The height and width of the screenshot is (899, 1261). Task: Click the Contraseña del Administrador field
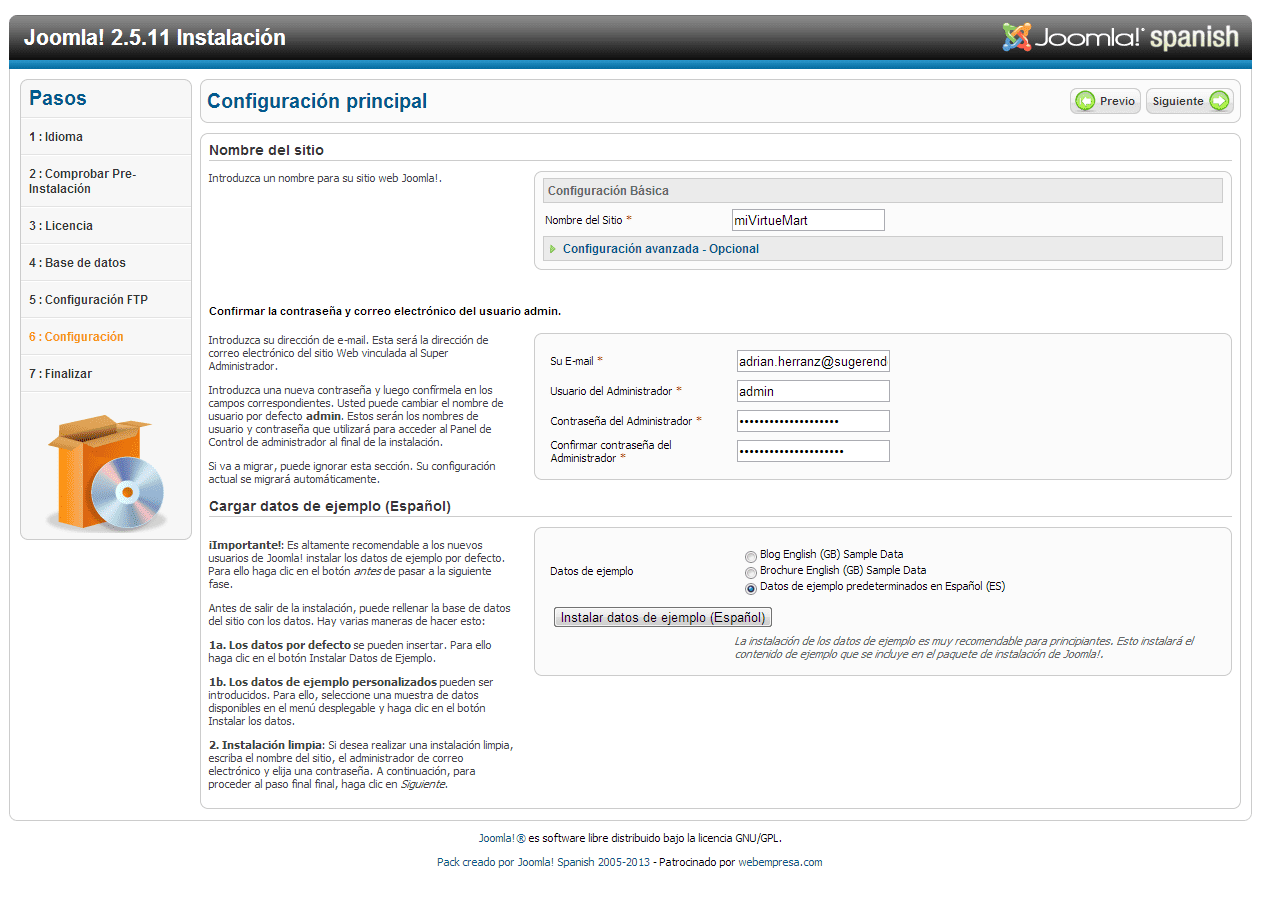coord(813,421)
